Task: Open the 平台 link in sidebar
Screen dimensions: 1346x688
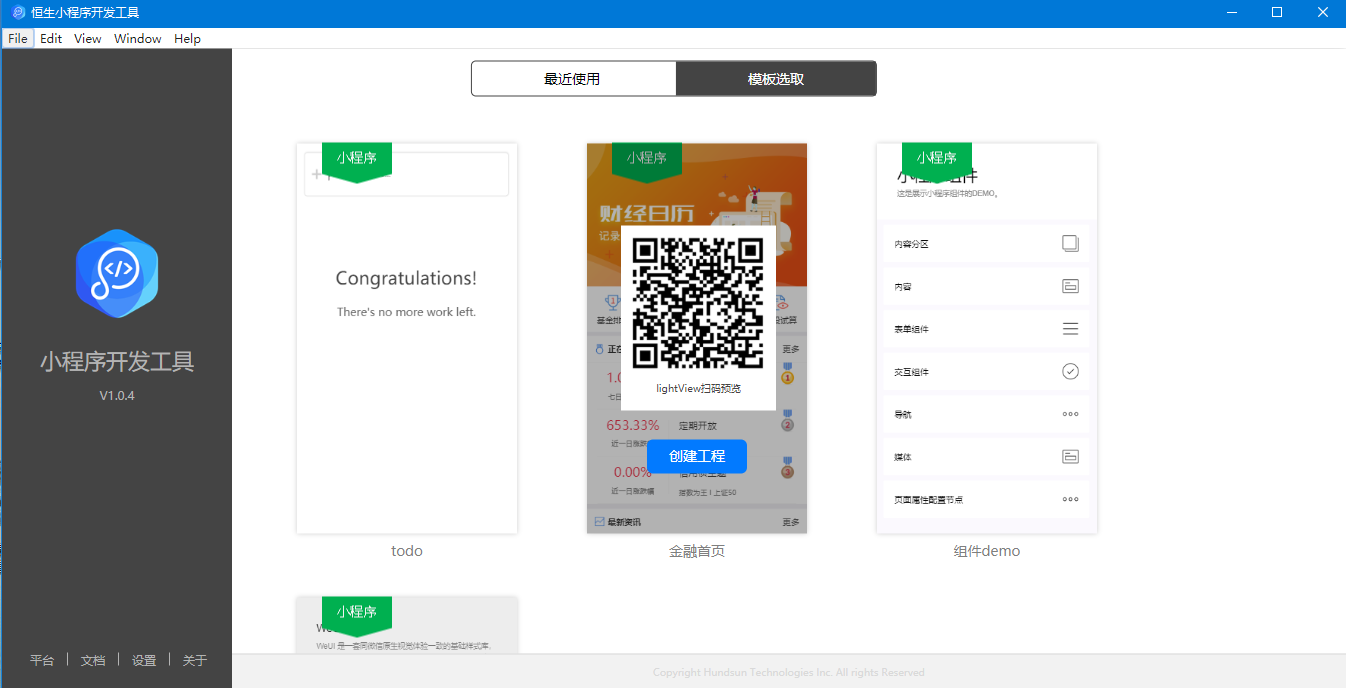Action: pos(42,660)
